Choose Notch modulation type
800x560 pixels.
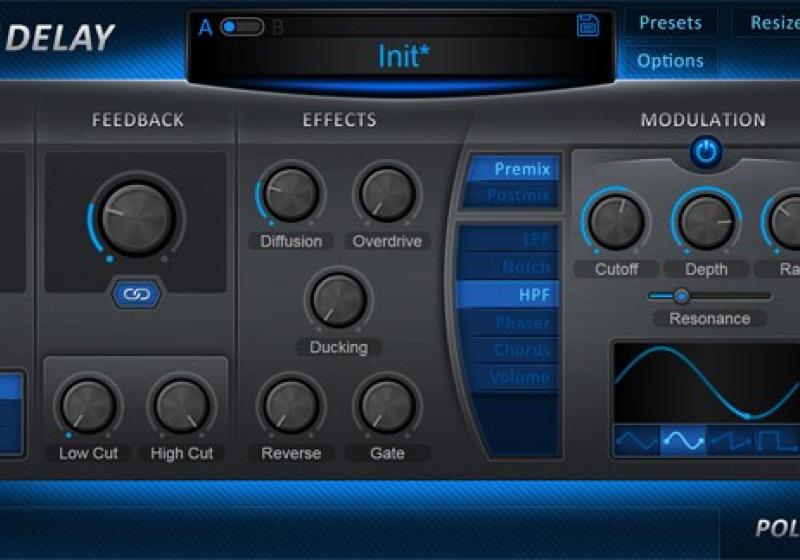click(x=508, y=266)
